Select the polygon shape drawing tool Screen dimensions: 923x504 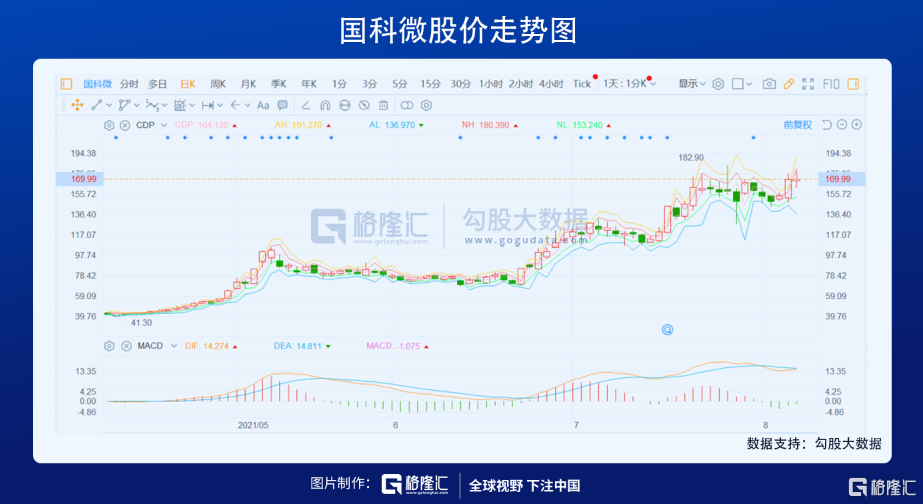tap(124, 105)
